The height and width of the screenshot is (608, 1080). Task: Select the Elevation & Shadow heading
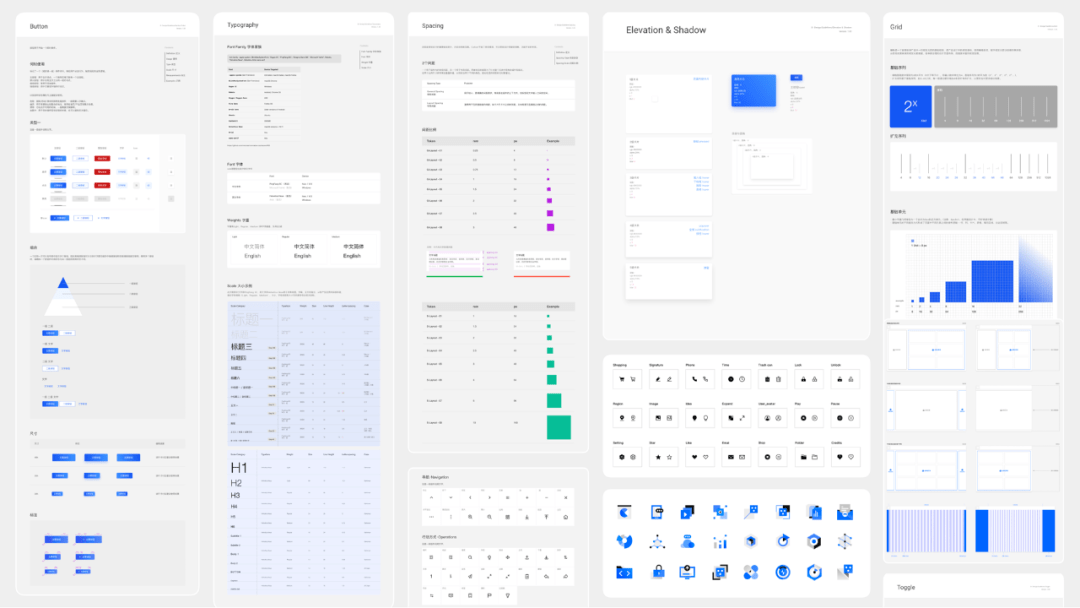666,30
